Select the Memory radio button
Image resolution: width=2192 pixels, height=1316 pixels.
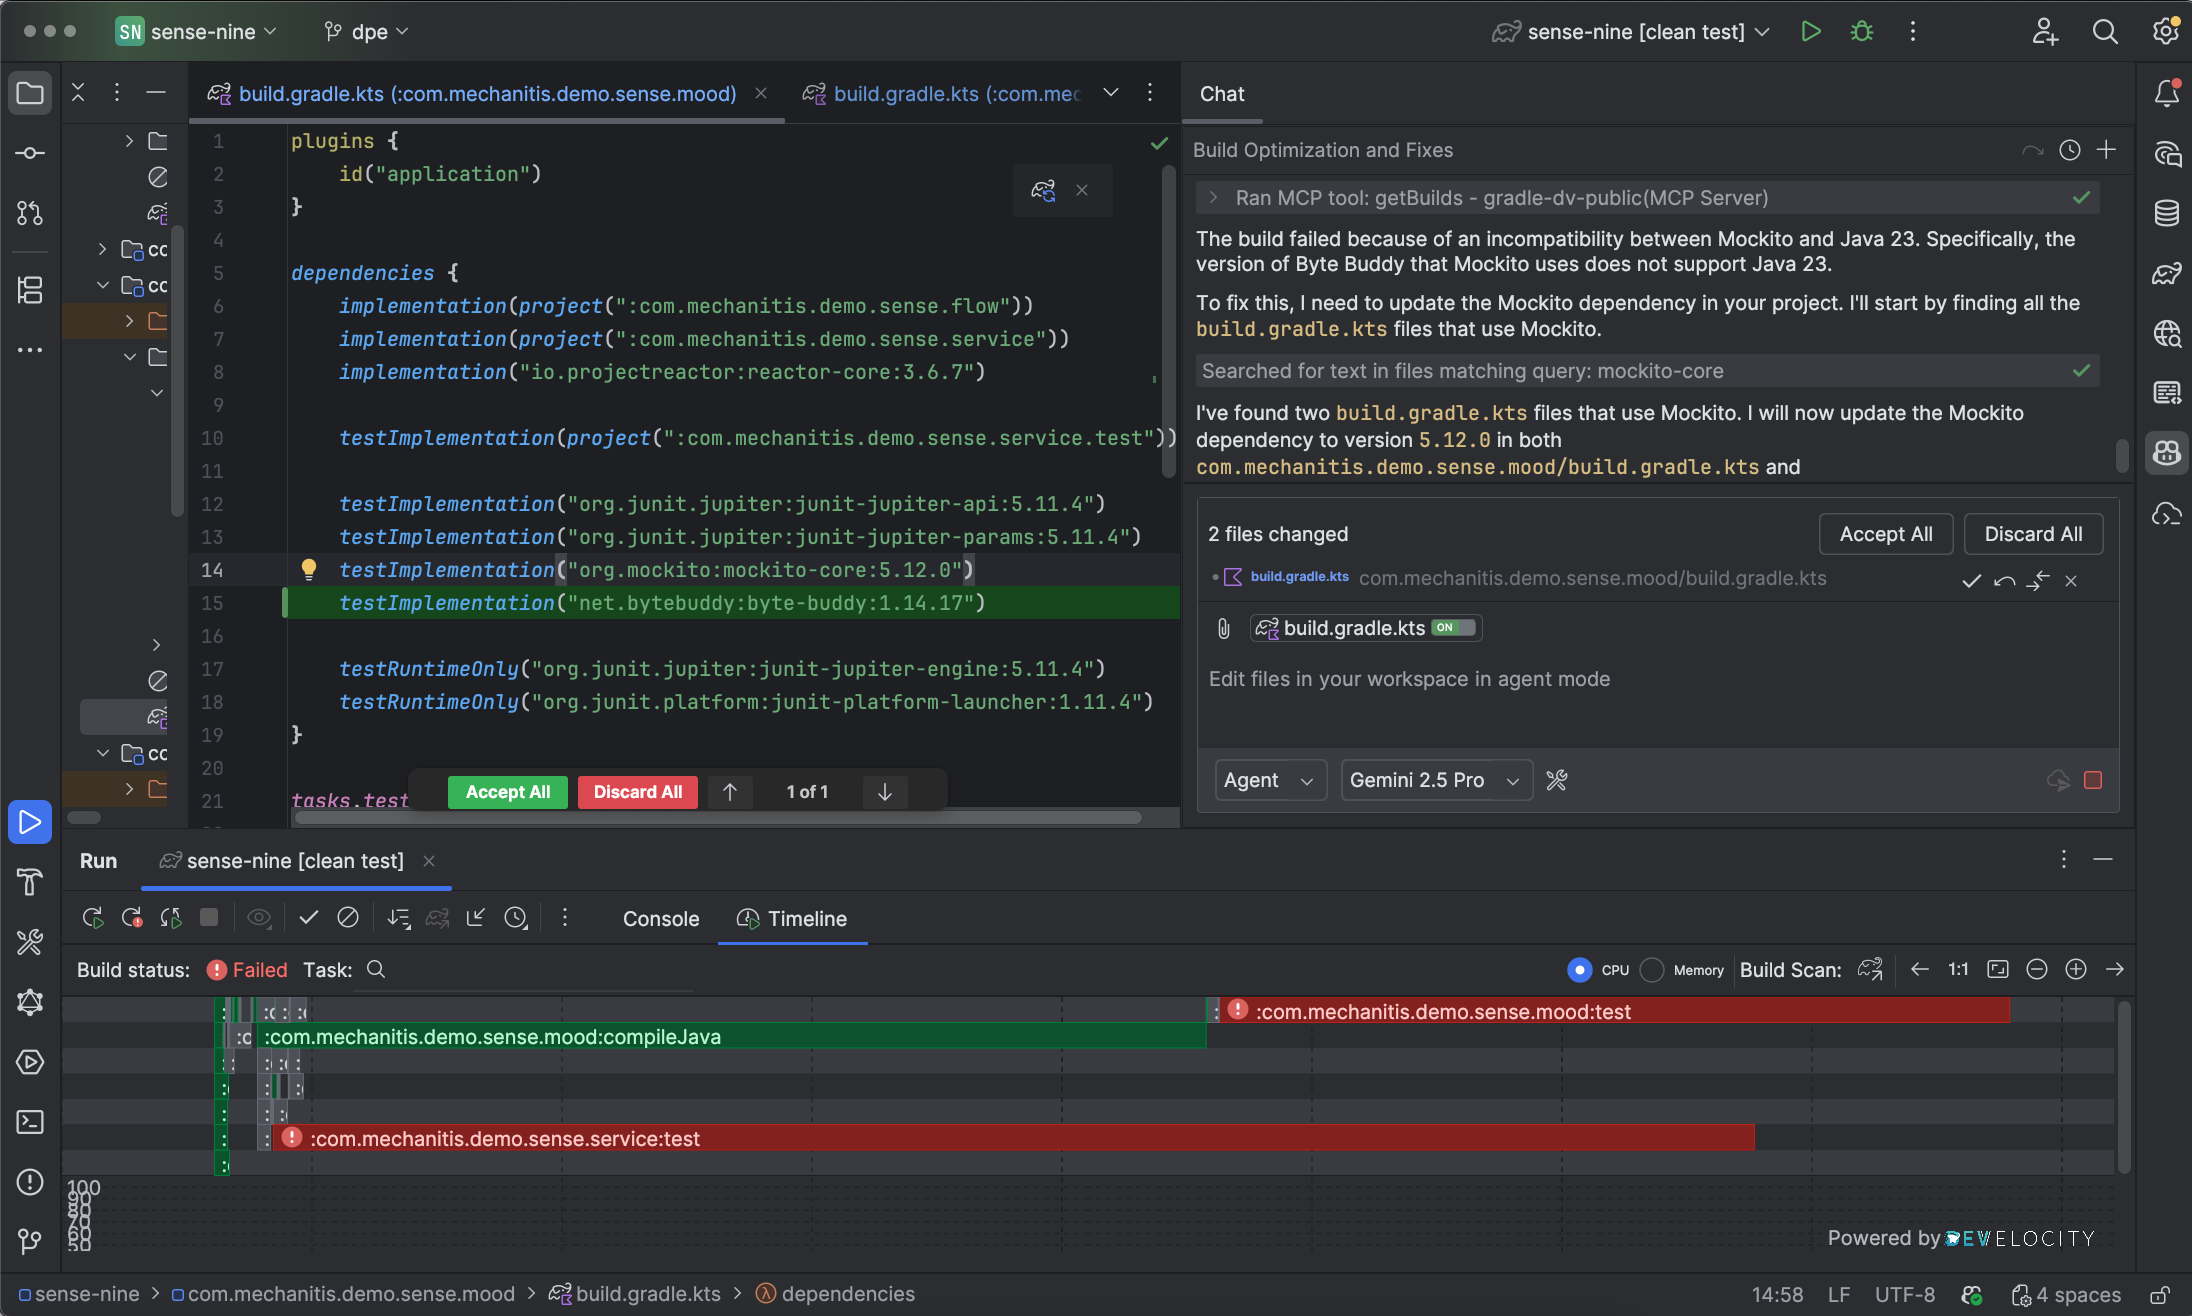point(1653,969)
